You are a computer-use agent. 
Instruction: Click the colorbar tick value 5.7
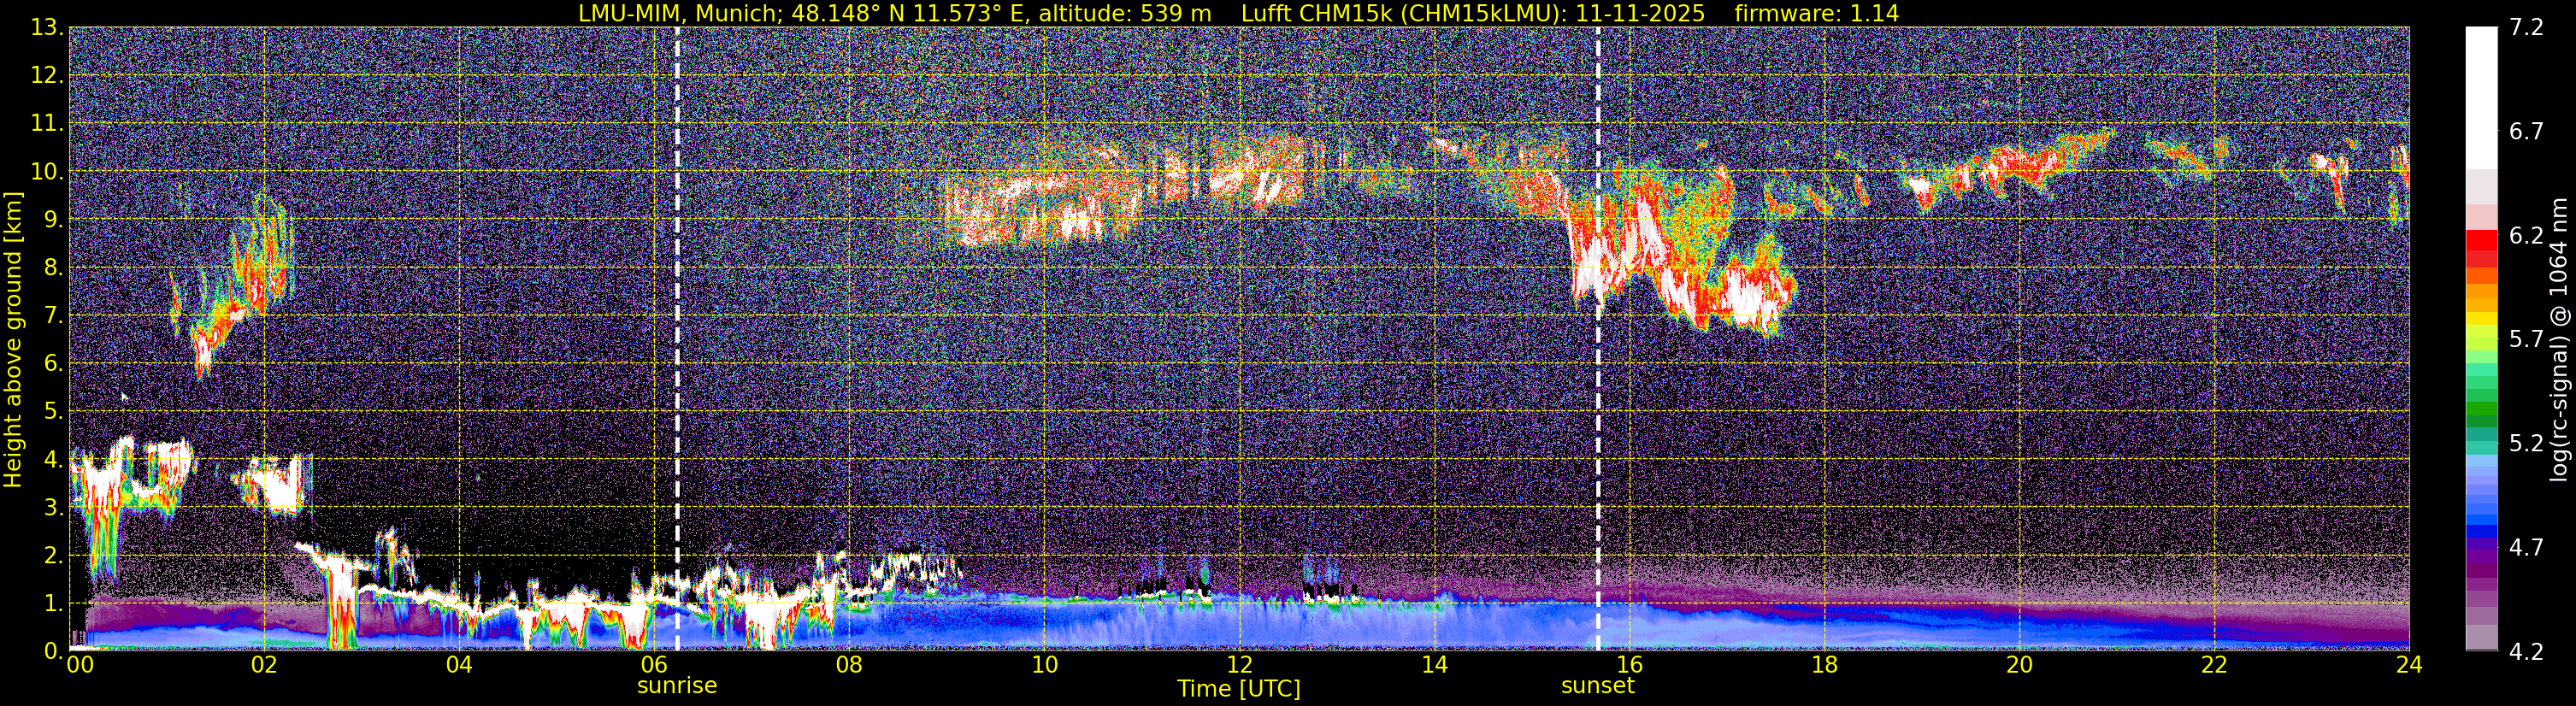pos(2526,340)
